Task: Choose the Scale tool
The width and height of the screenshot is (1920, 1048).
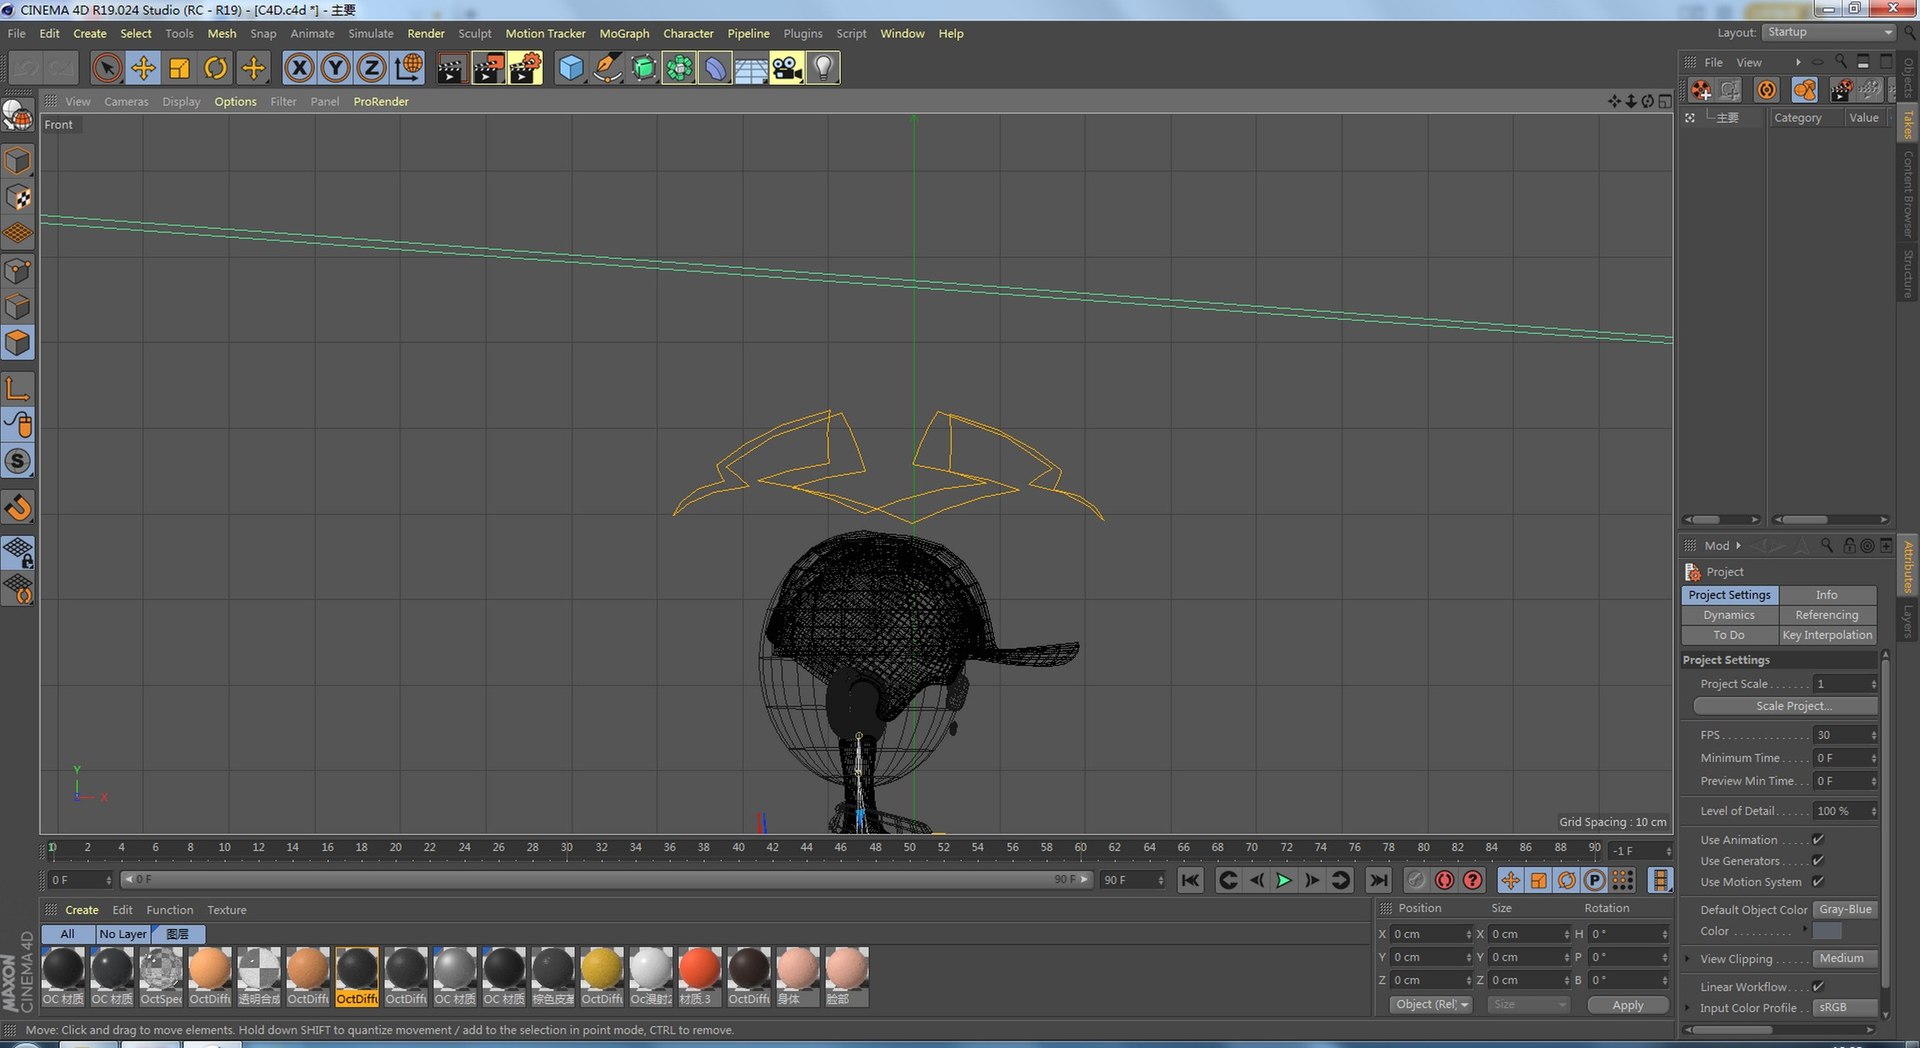Action: [x=179, y=68]
